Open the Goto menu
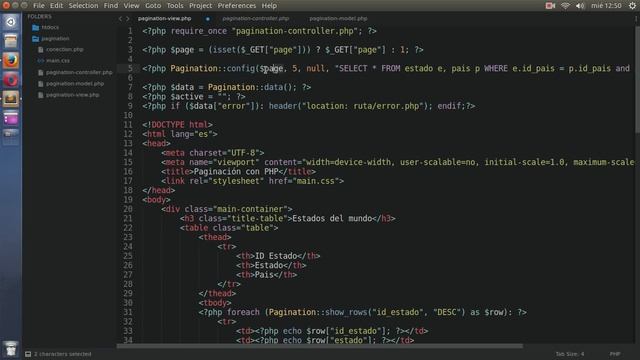This screenshot has width=640, height=360. tap(153, 6)
